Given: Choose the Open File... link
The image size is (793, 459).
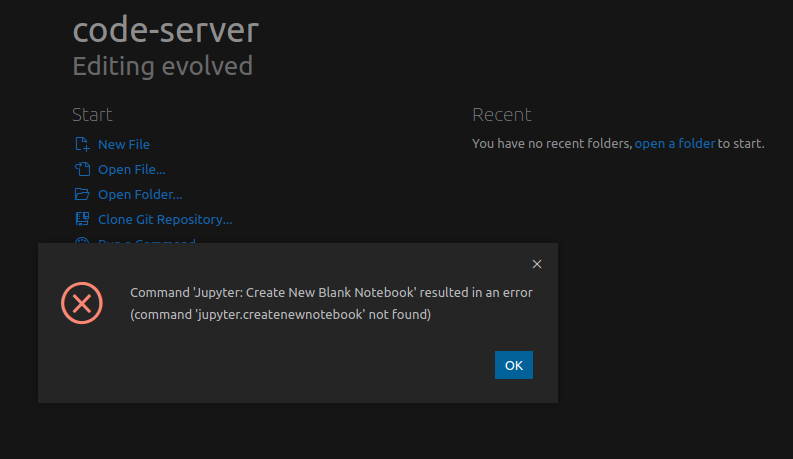Looking at the screenshot, I should 131,169.
